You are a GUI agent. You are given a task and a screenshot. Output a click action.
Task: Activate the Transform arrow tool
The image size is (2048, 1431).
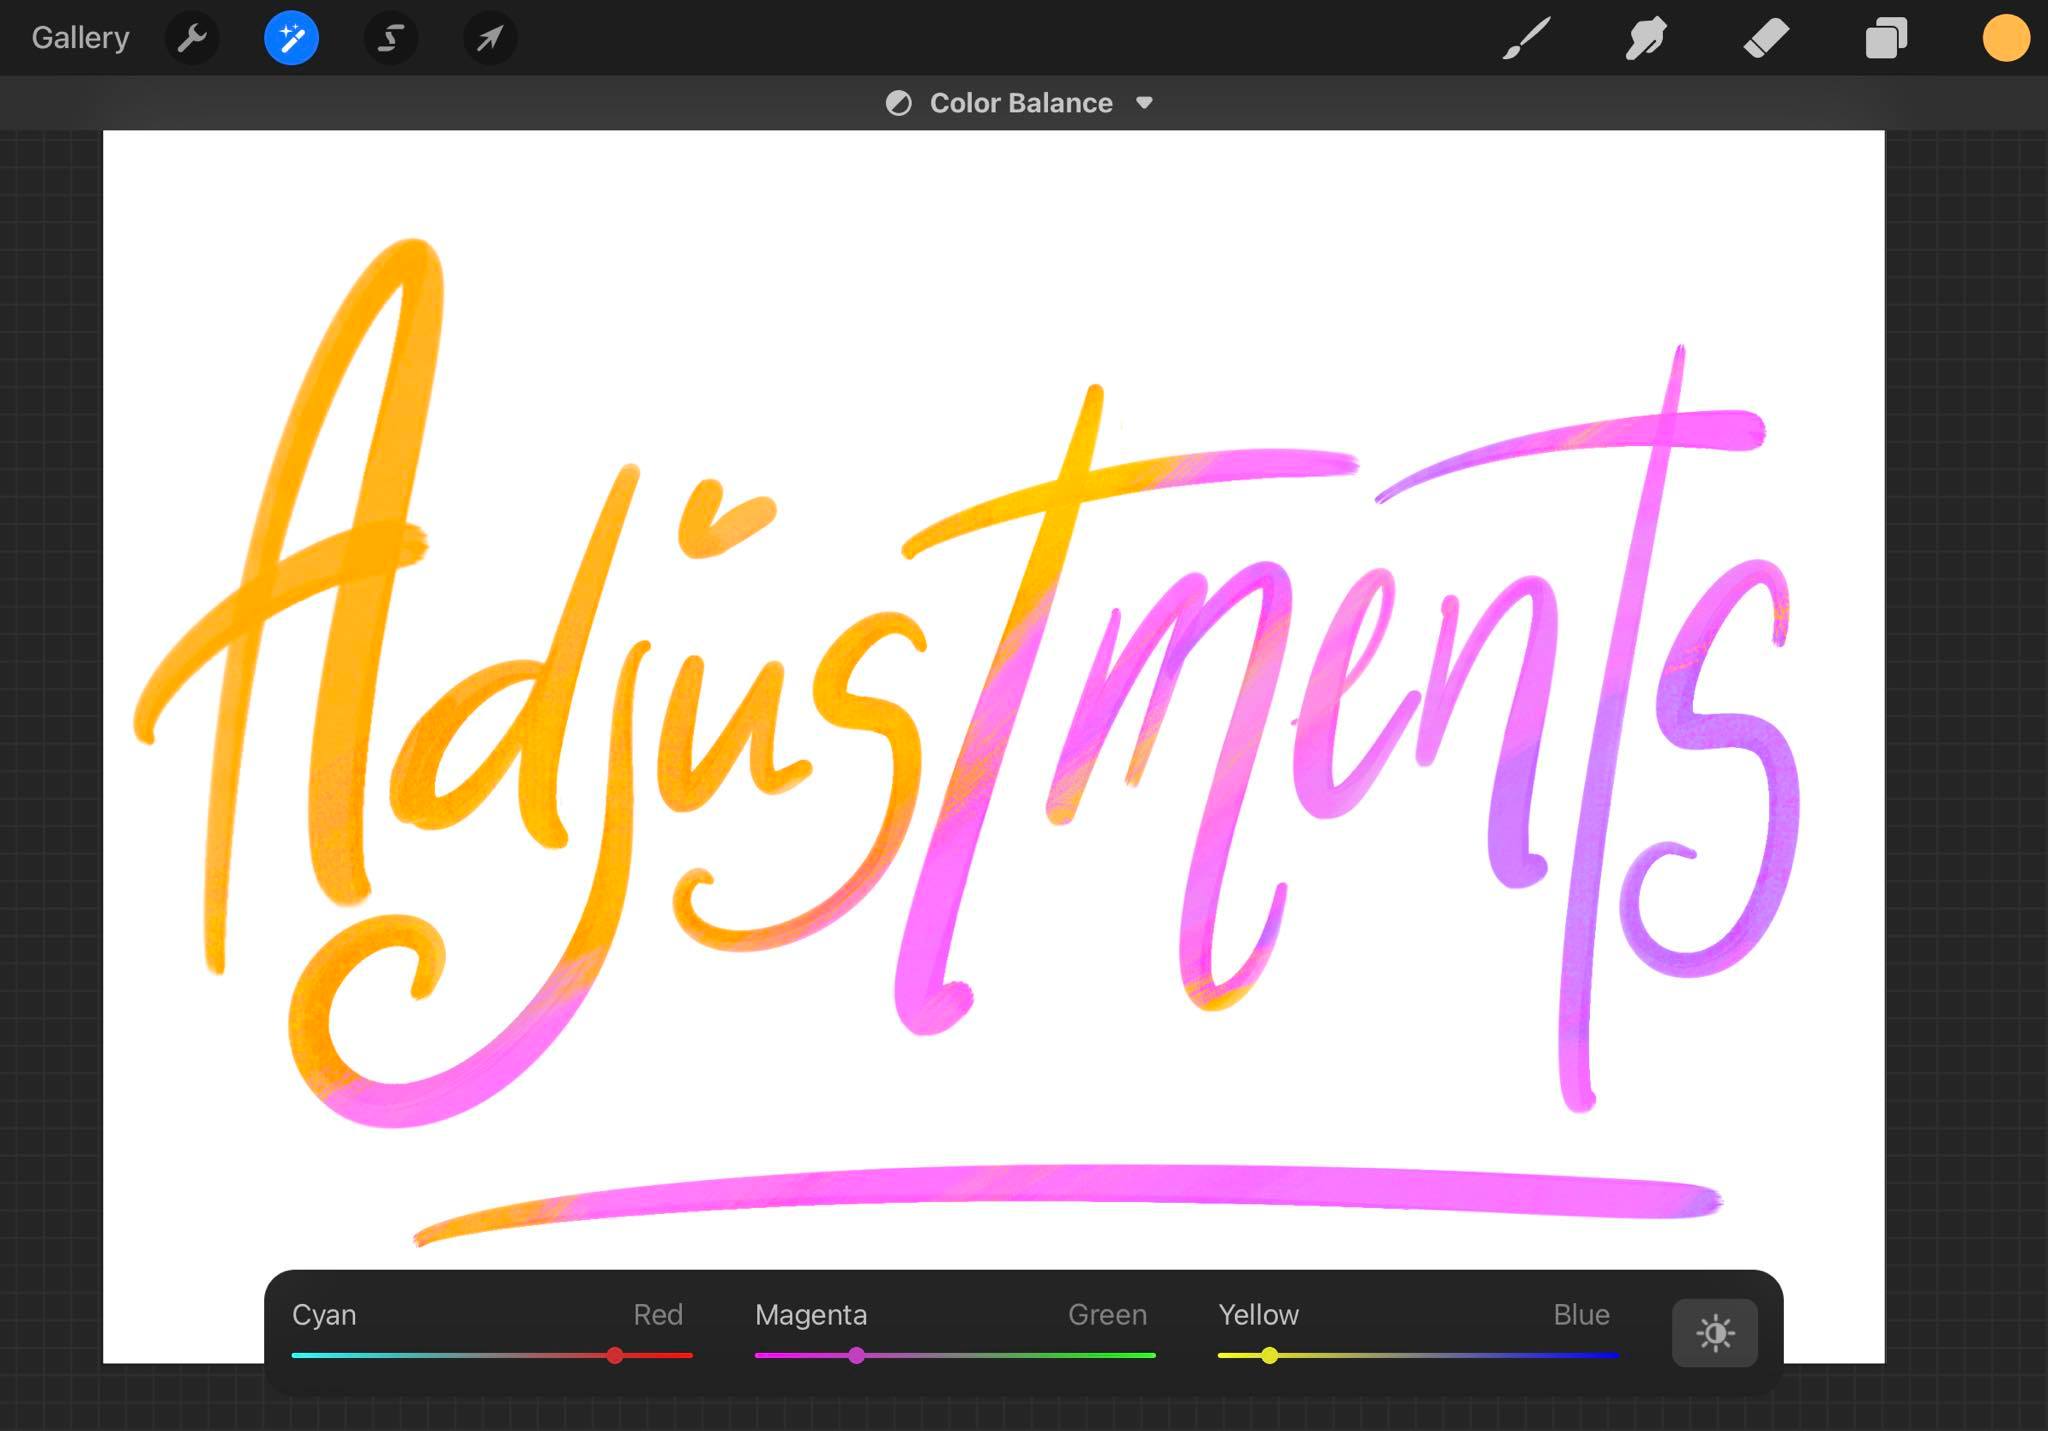(490, 38)
